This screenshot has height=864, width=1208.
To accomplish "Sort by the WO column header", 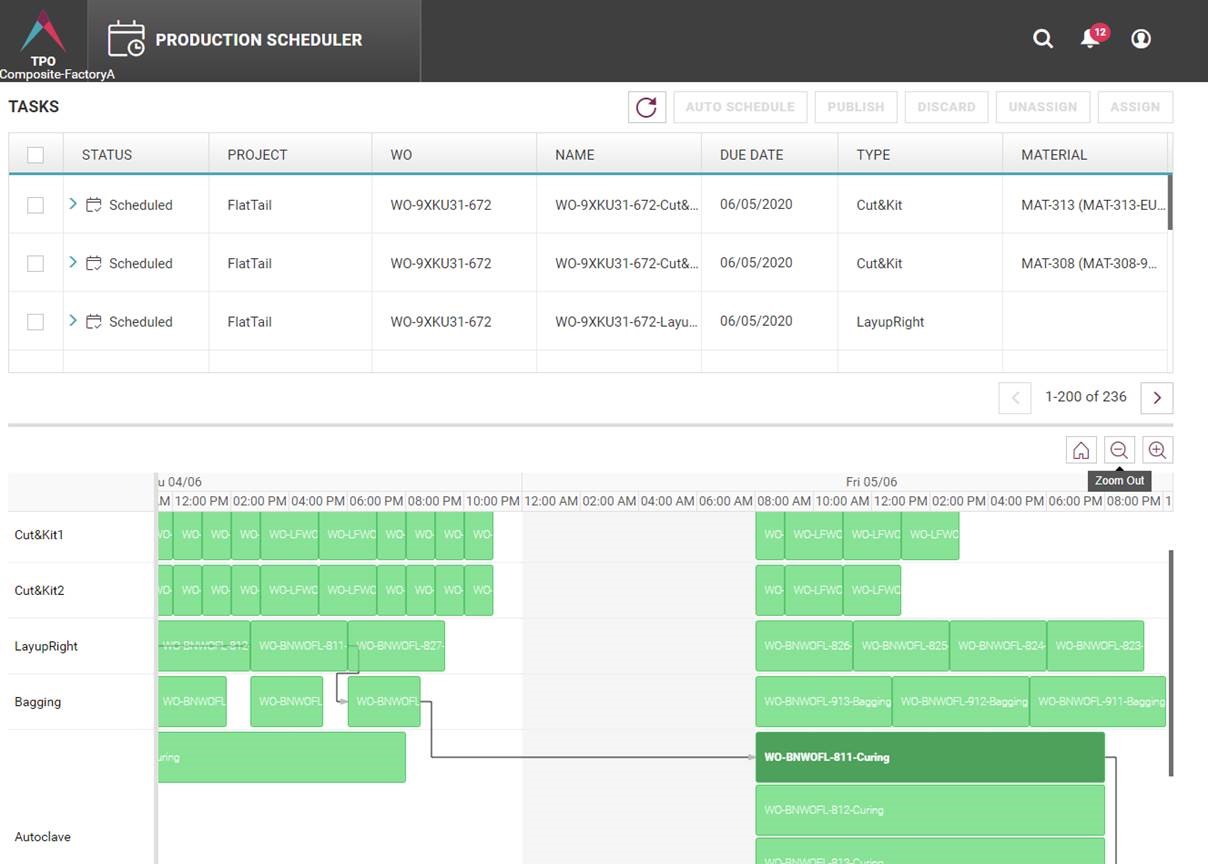I will tap(401, 155).
